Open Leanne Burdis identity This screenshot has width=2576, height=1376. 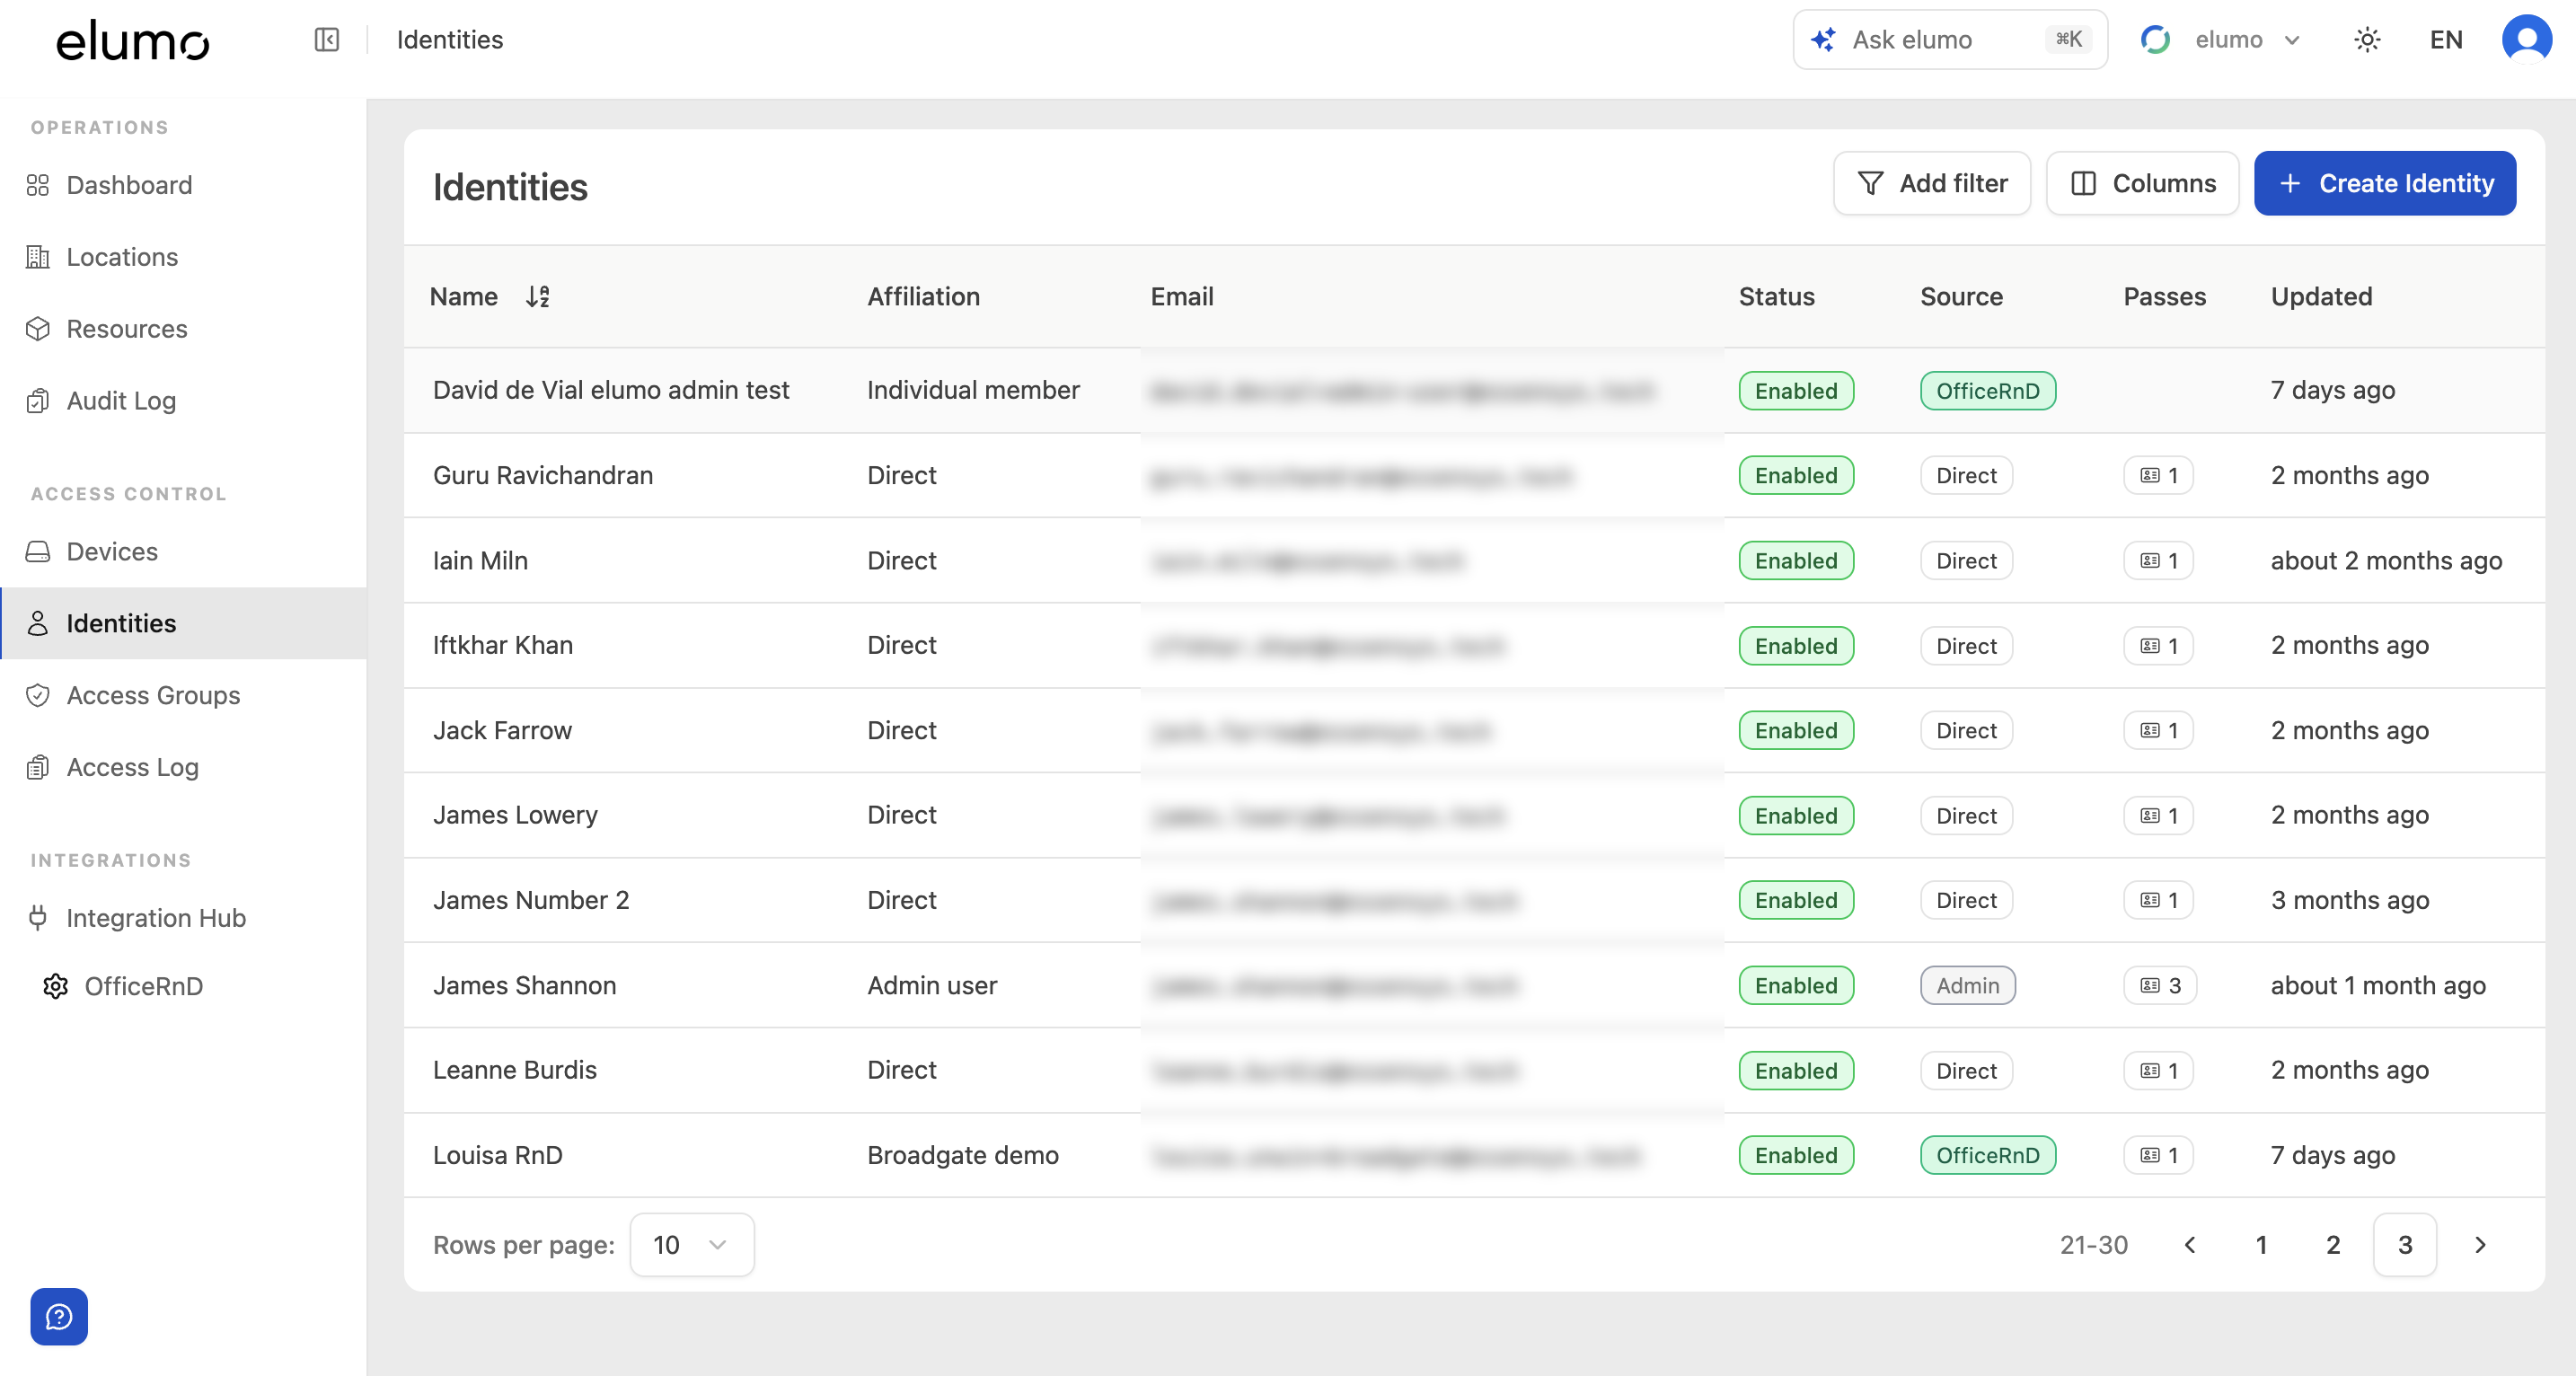click(x=1474, y=1070)
